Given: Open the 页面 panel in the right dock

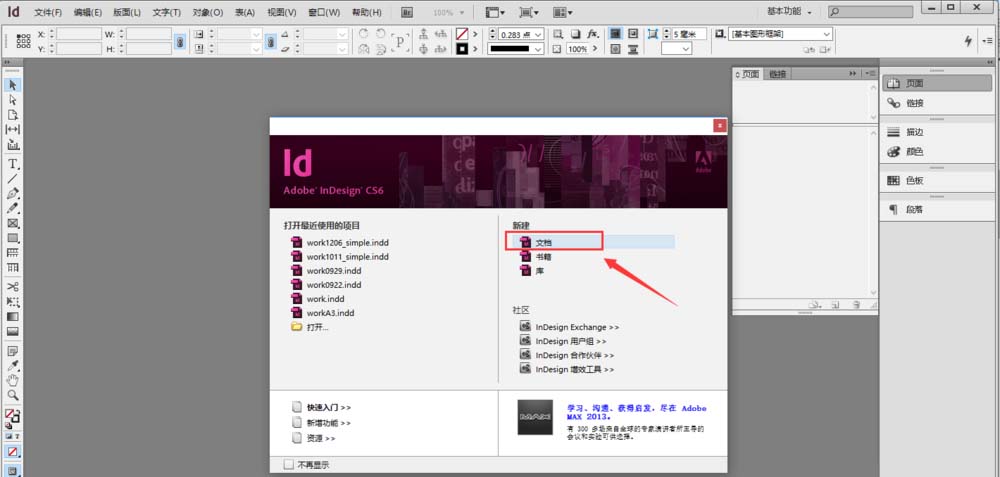Looking at the screenshot, I should 936,83.
